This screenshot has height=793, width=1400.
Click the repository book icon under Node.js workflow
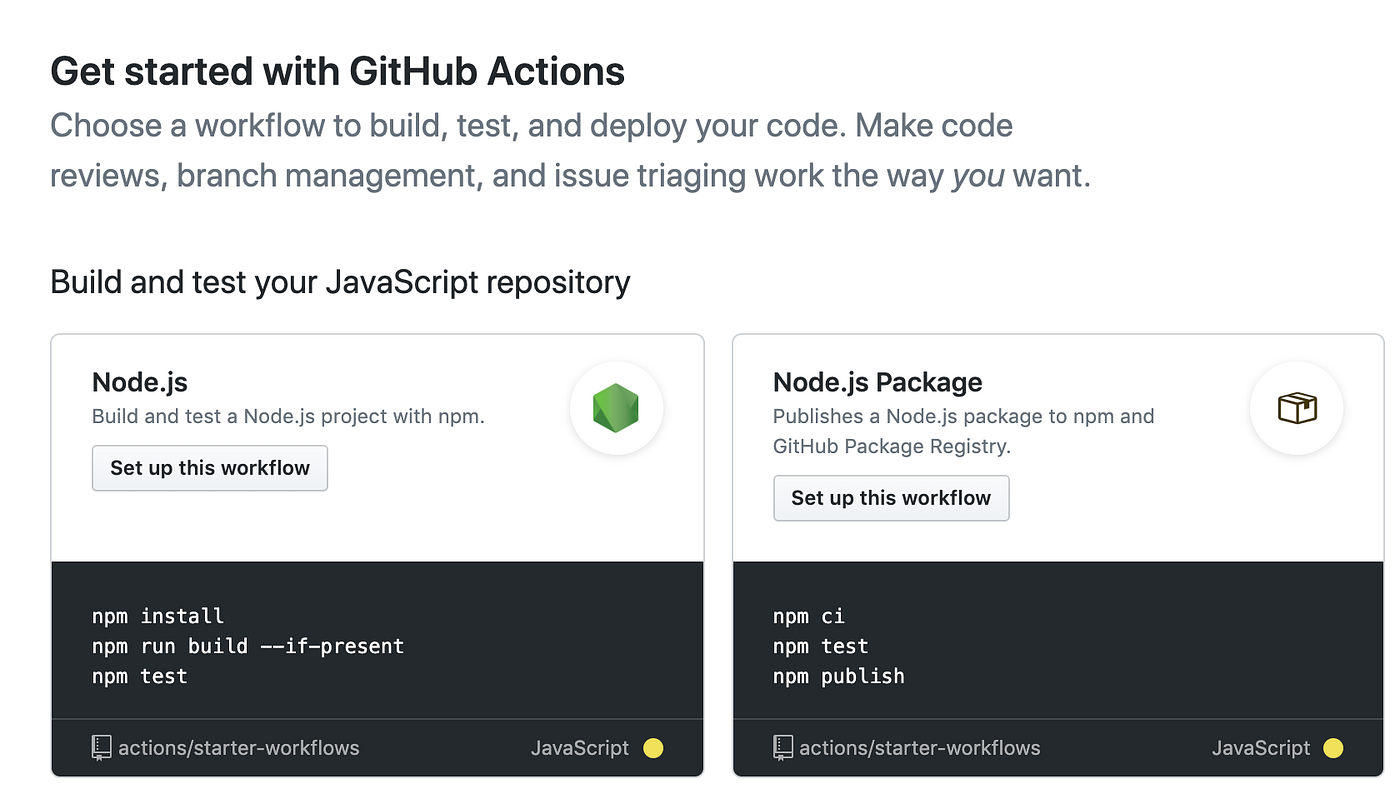coord(101,747)
